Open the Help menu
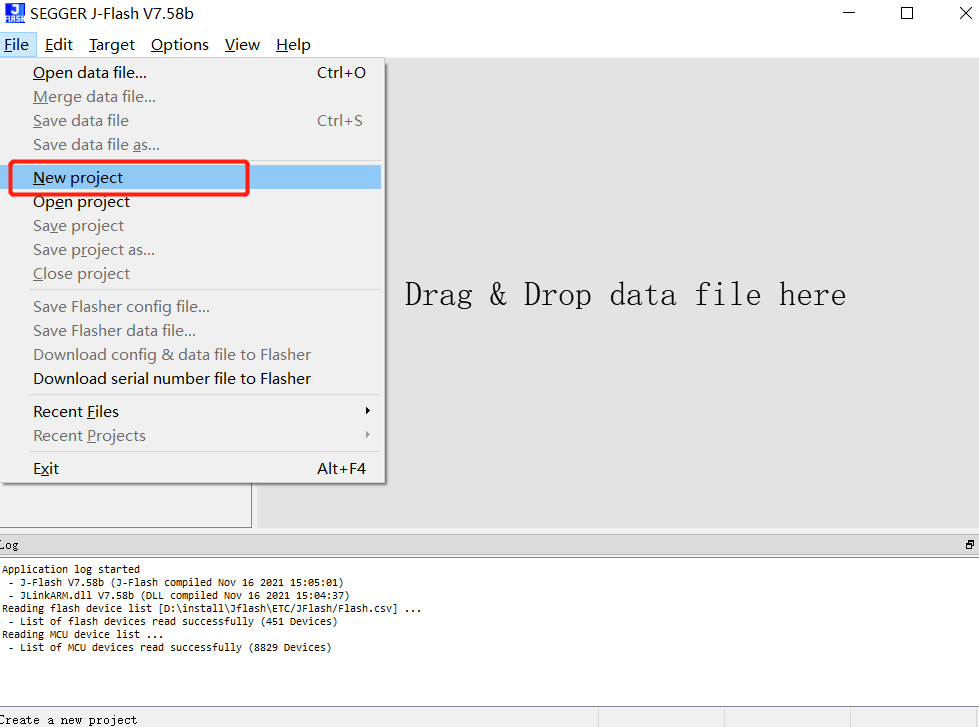 click(293, 45)
